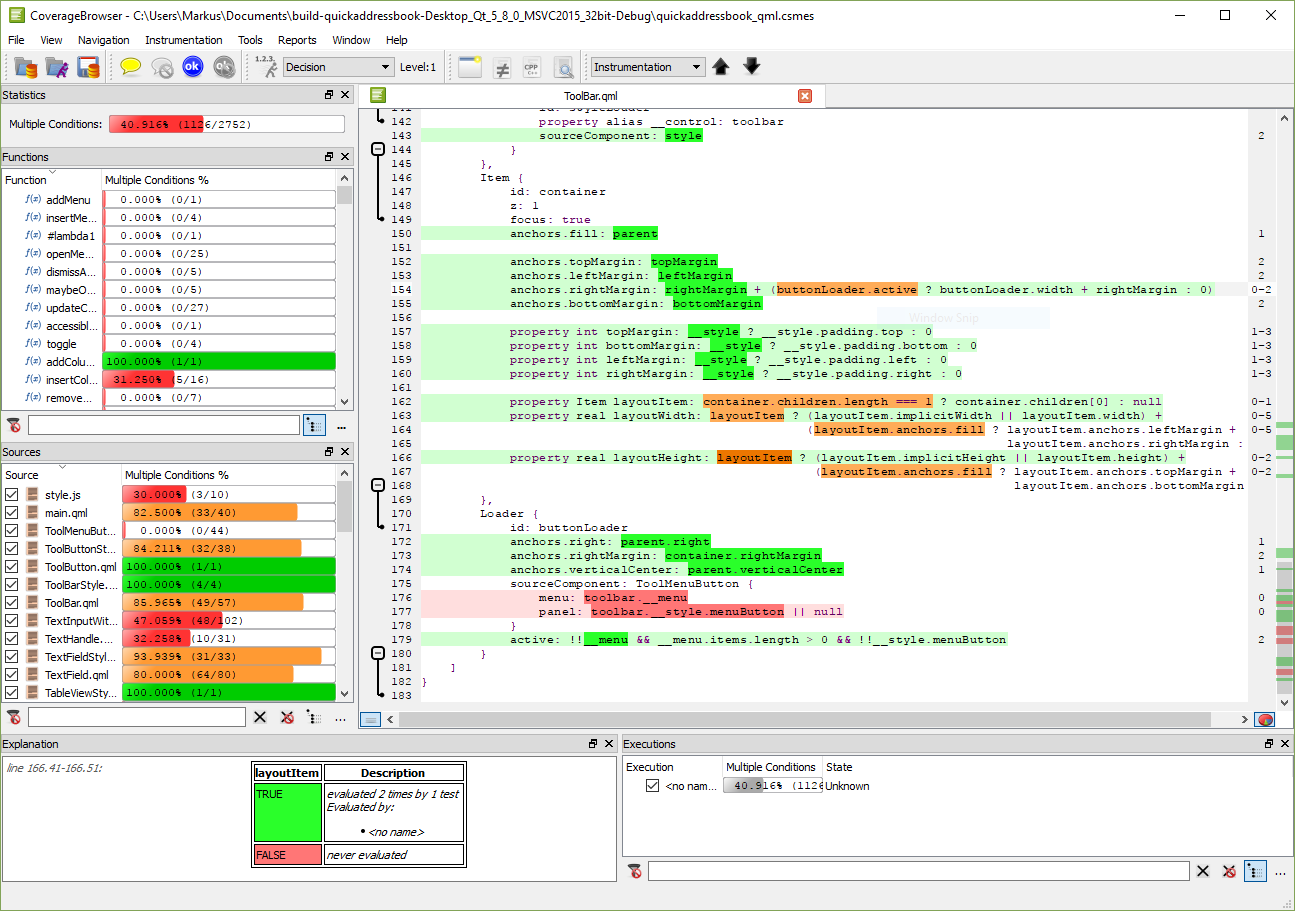Click the blue 'ok' validation icon

coord(193,67)
